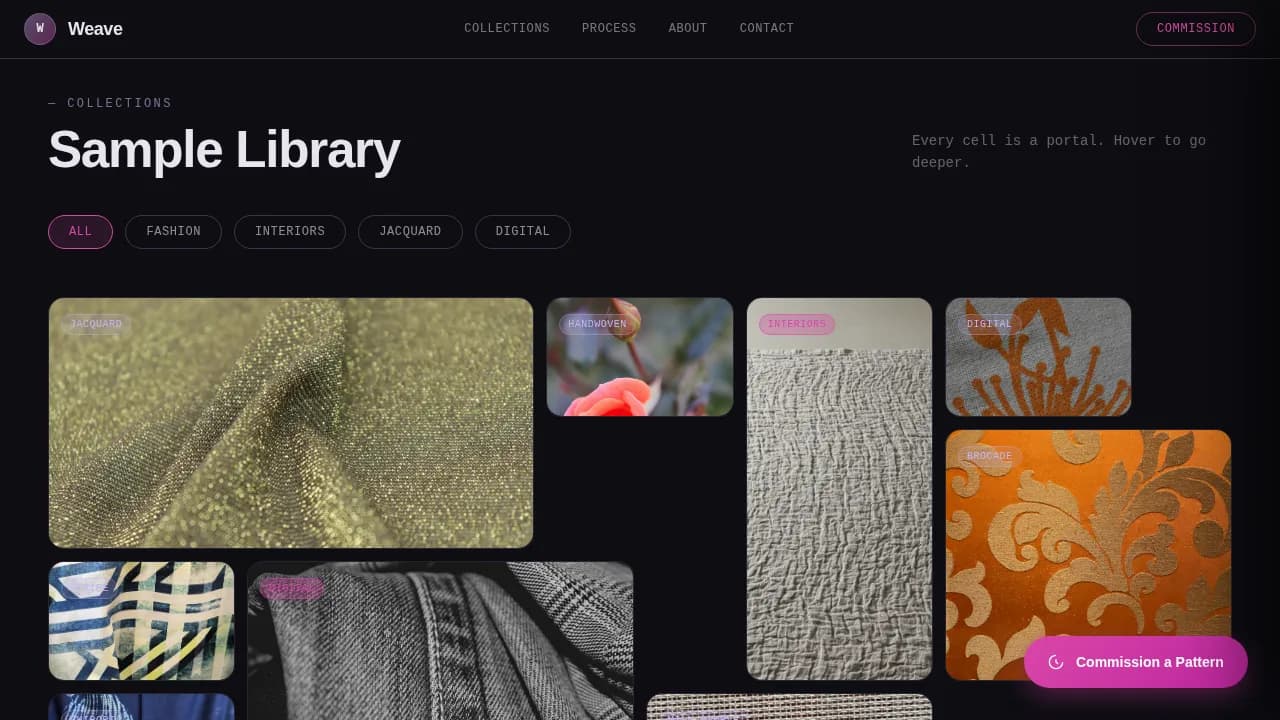This screenshot has width=1280, height=720.
Task: Open the Collections nav link
Action: 507,28
